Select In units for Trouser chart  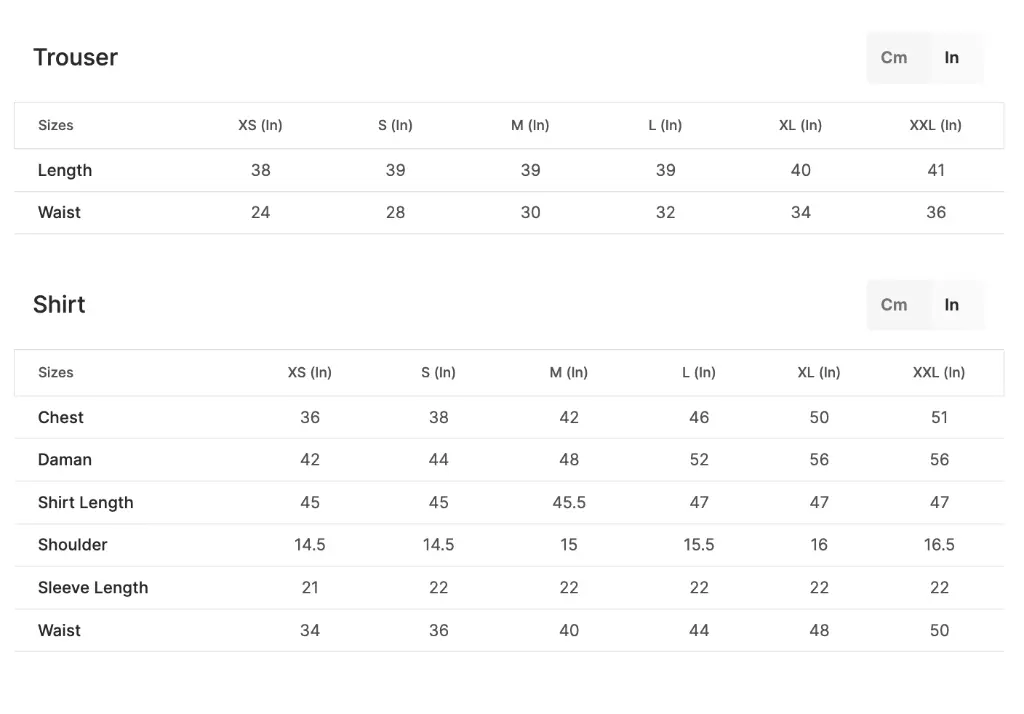952,58
